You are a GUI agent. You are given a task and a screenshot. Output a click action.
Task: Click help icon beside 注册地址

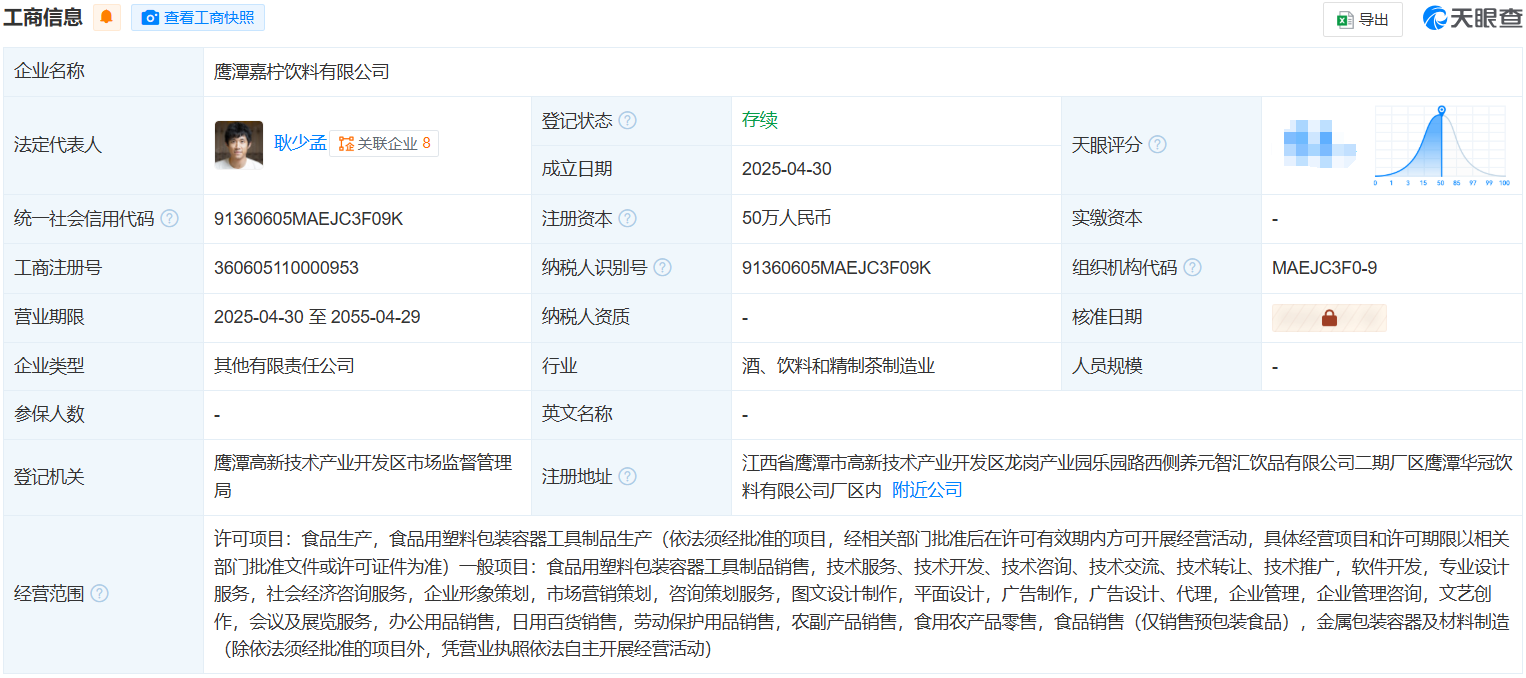pyautogui.click(x=627, y=477)
